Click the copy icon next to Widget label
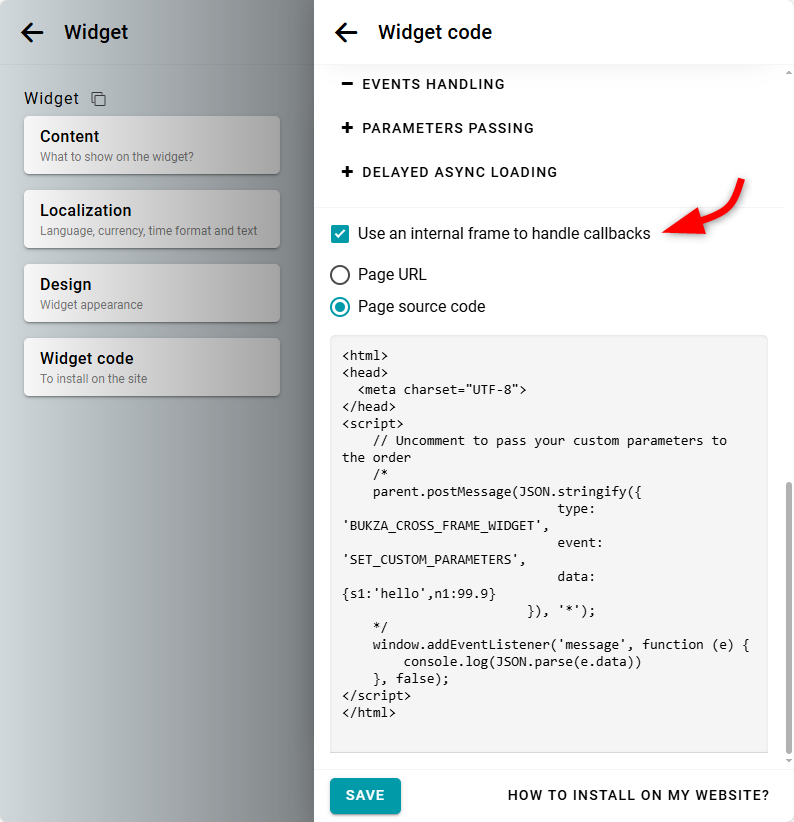The width and height of the screenshot is (794, 822). (98, 99)
